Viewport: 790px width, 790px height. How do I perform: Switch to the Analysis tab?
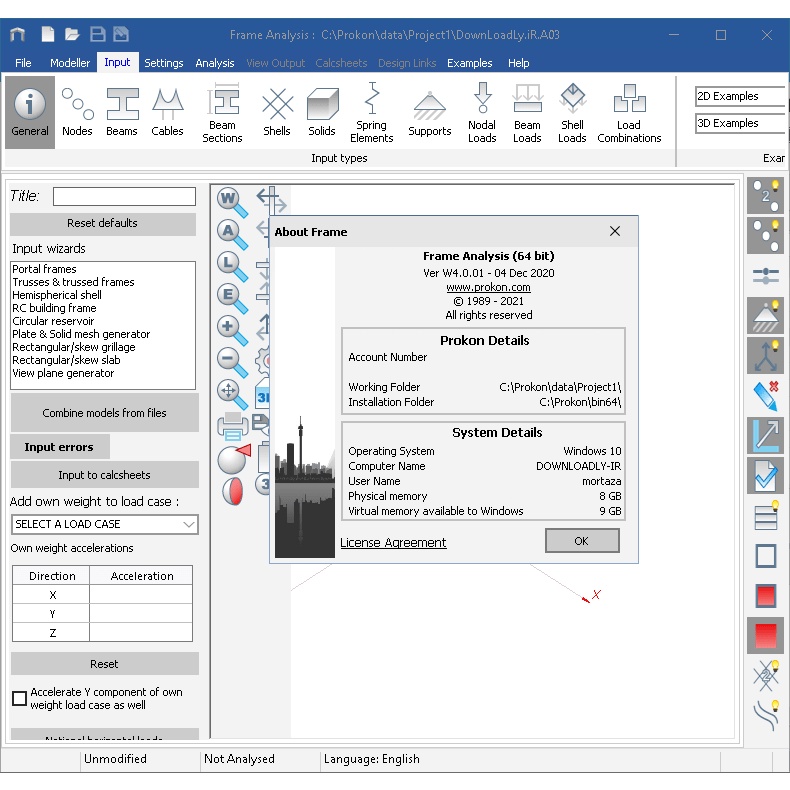click(215, 63)
